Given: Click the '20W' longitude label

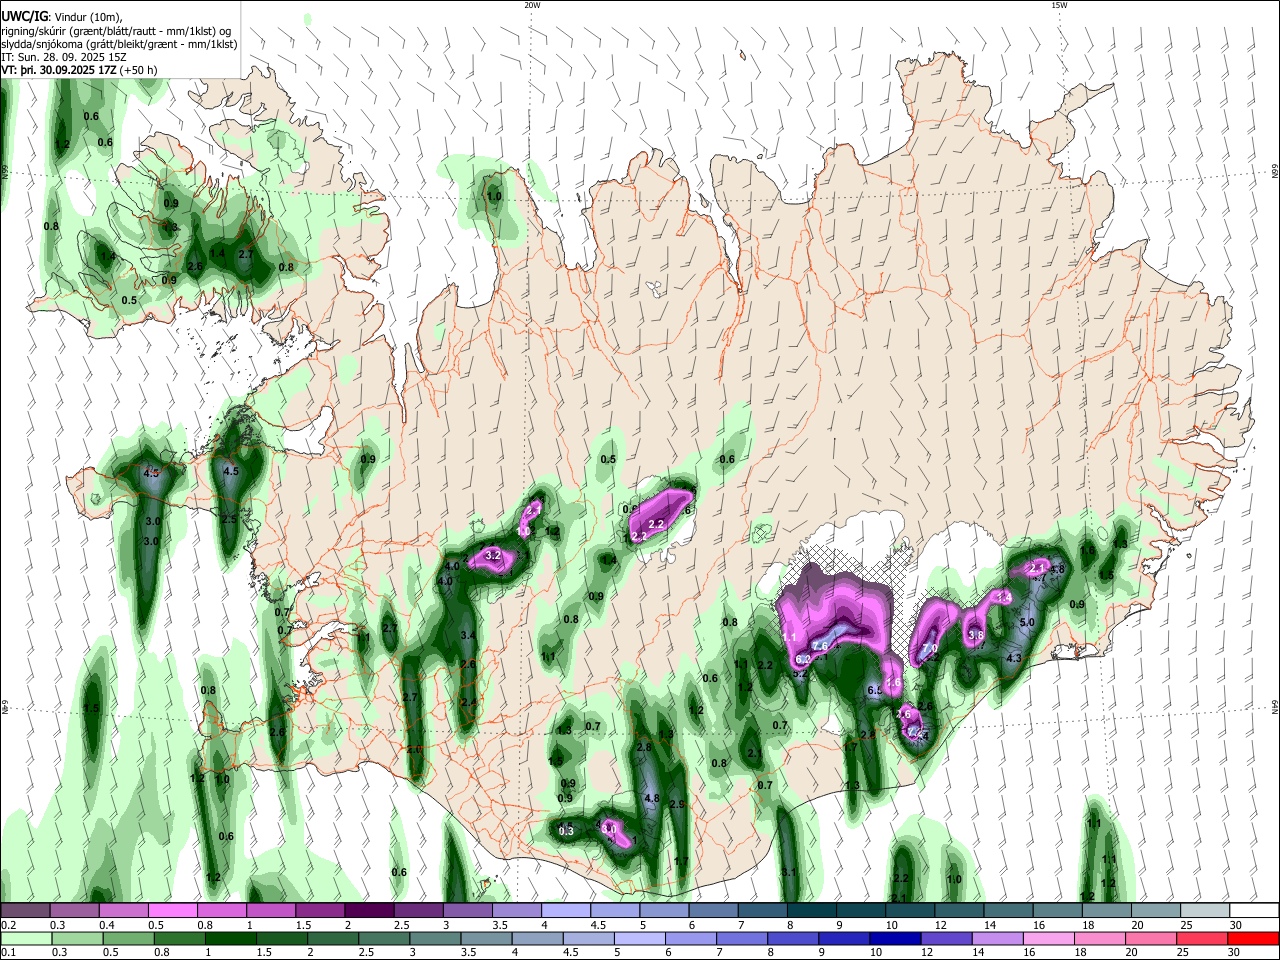Looking at the screenshot, I should (x=532, y=5).
